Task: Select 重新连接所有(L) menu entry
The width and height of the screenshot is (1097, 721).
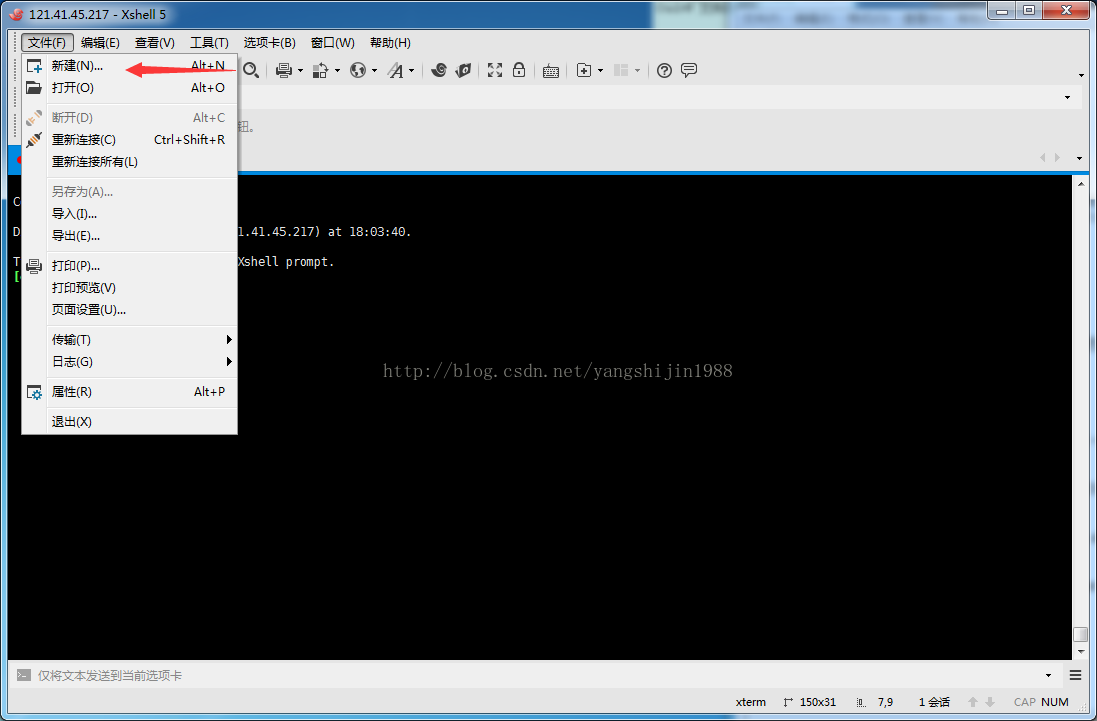Action: [130, 162]
